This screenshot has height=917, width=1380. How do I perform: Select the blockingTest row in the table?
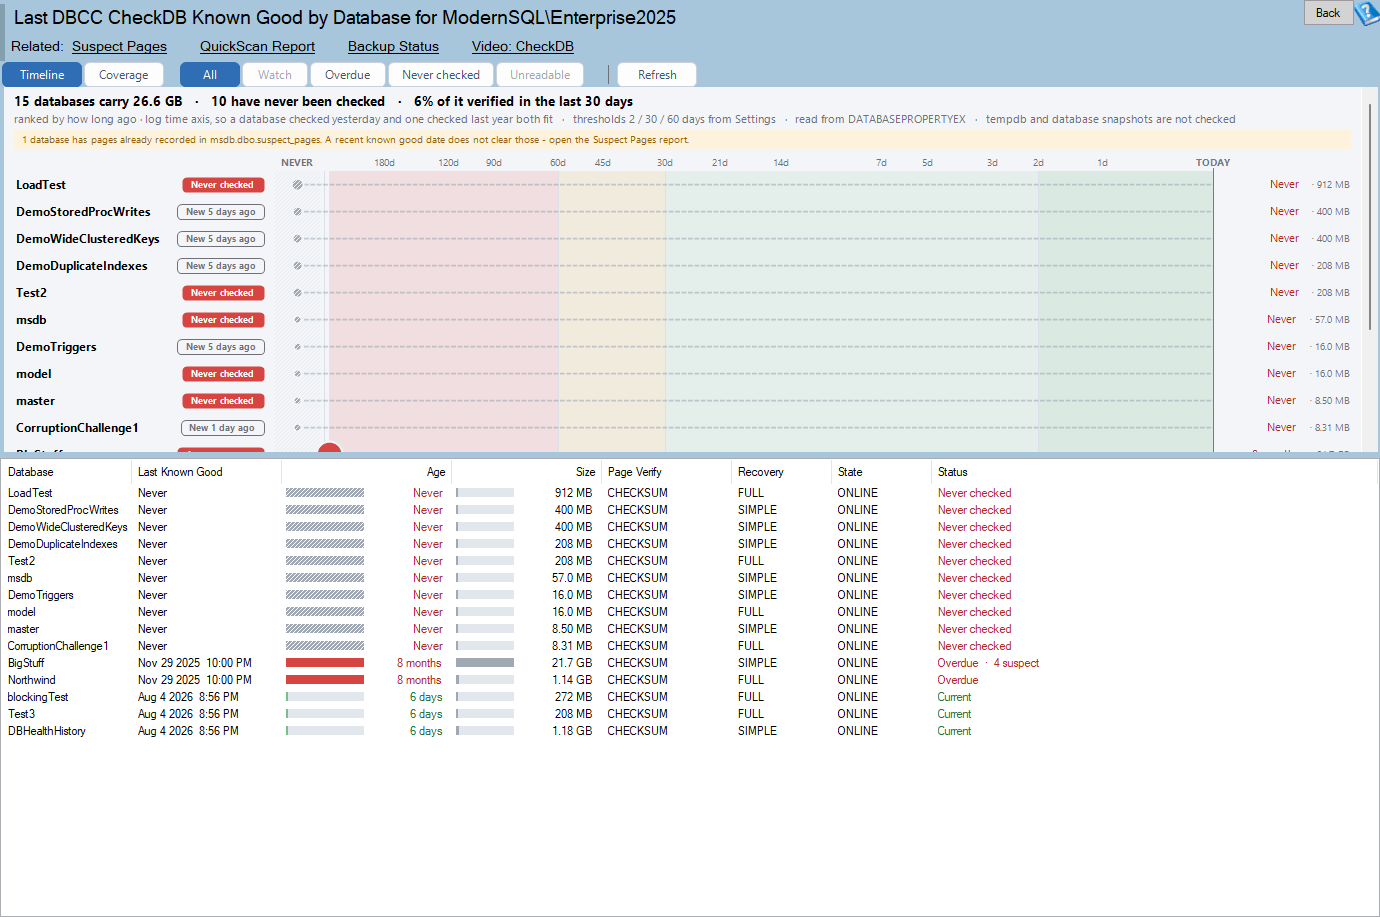click(x=690, y=697)
